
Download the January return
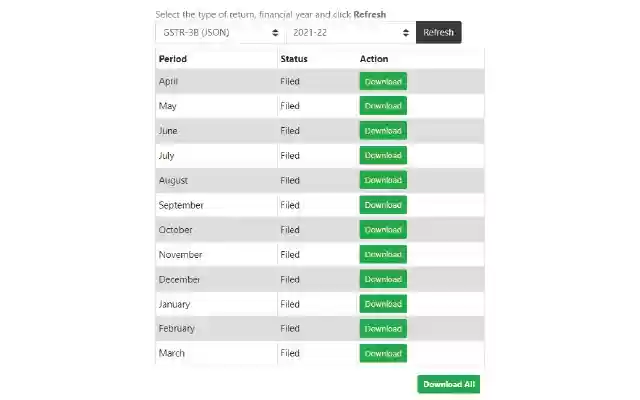tap(383, 304)
